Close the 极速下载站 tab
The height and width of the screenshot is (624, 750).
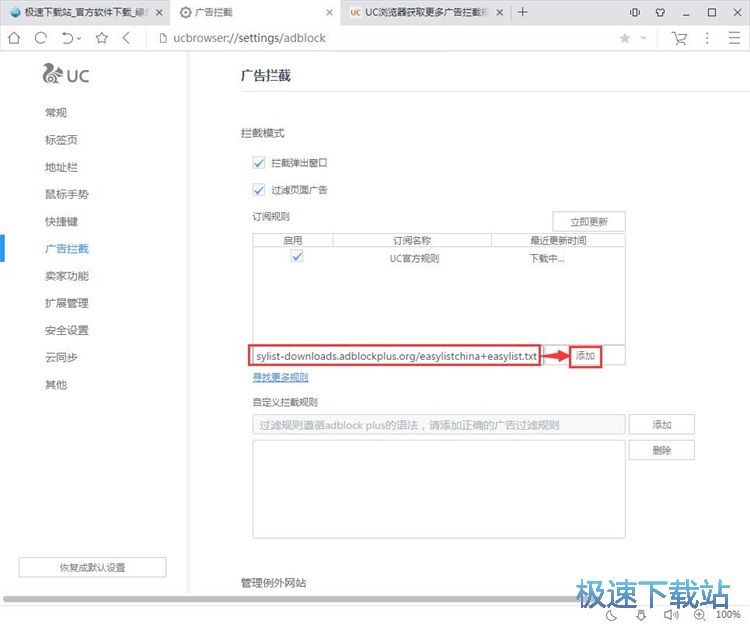point(159,12)
